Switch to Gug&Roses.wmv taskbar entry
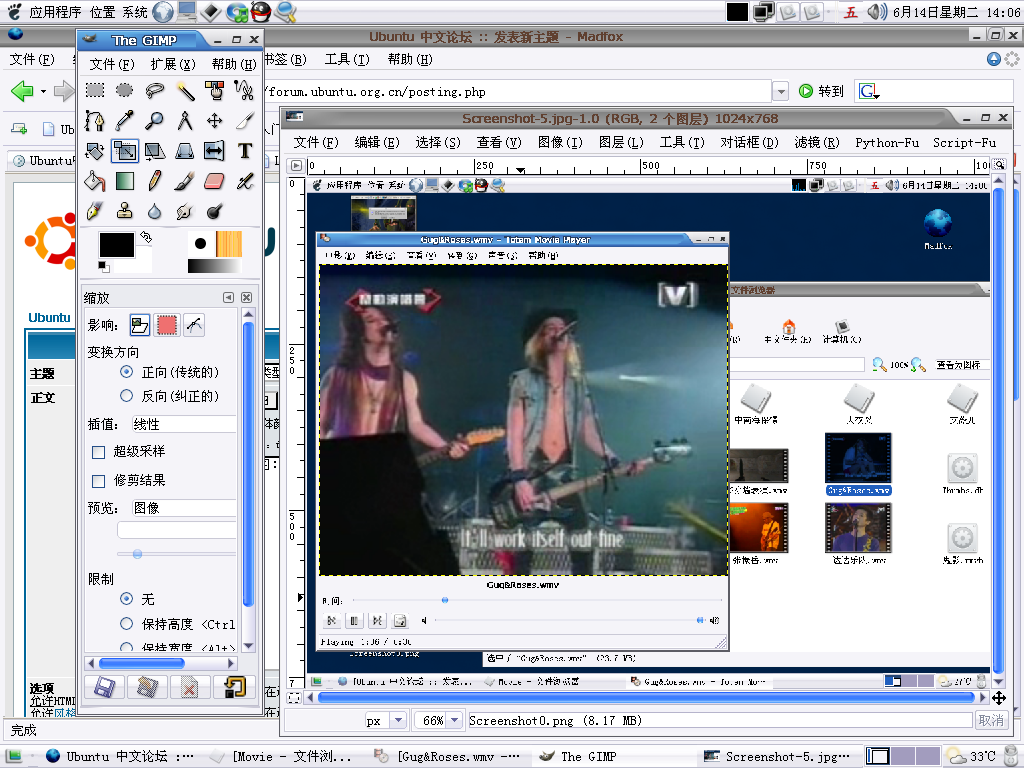The width and height of the screenshot is (1024, 768). click(449, 756)
